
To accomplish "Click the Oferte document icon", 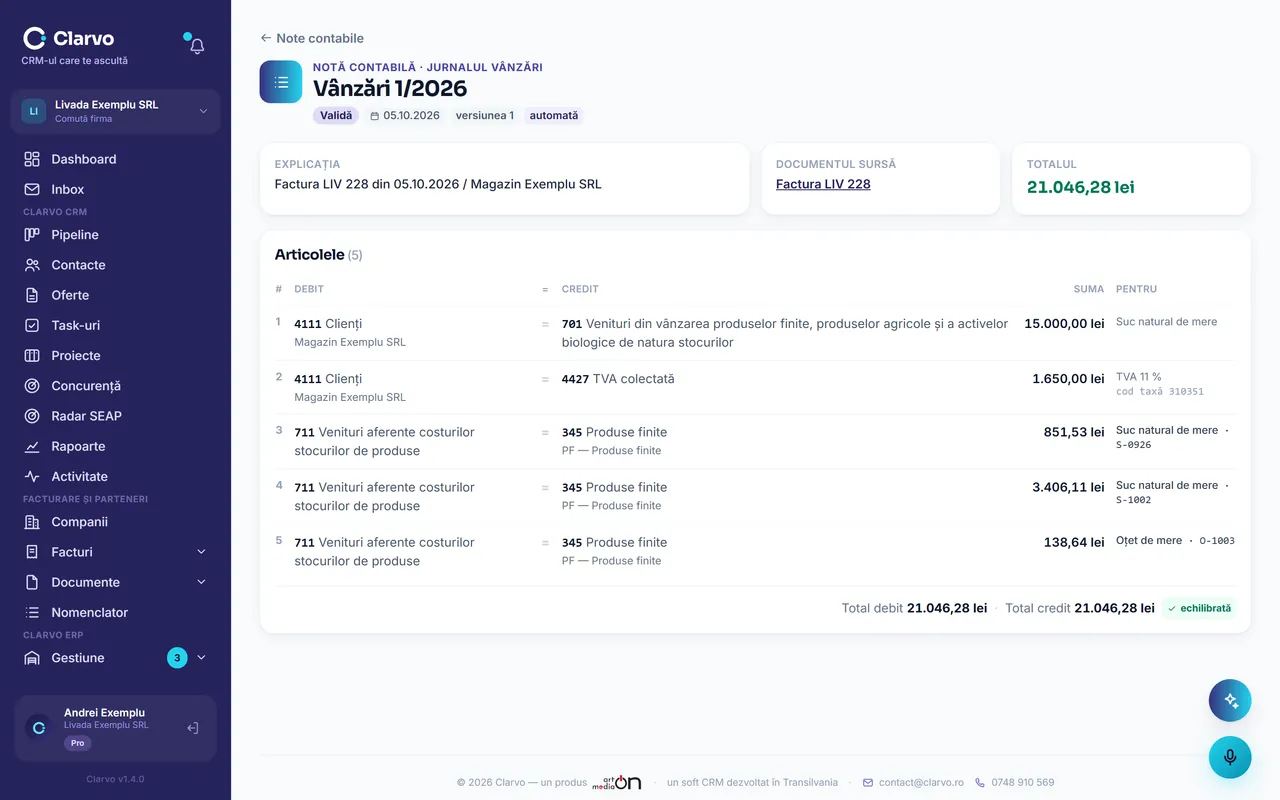I will pyautogui.click(x=32, y=295).
